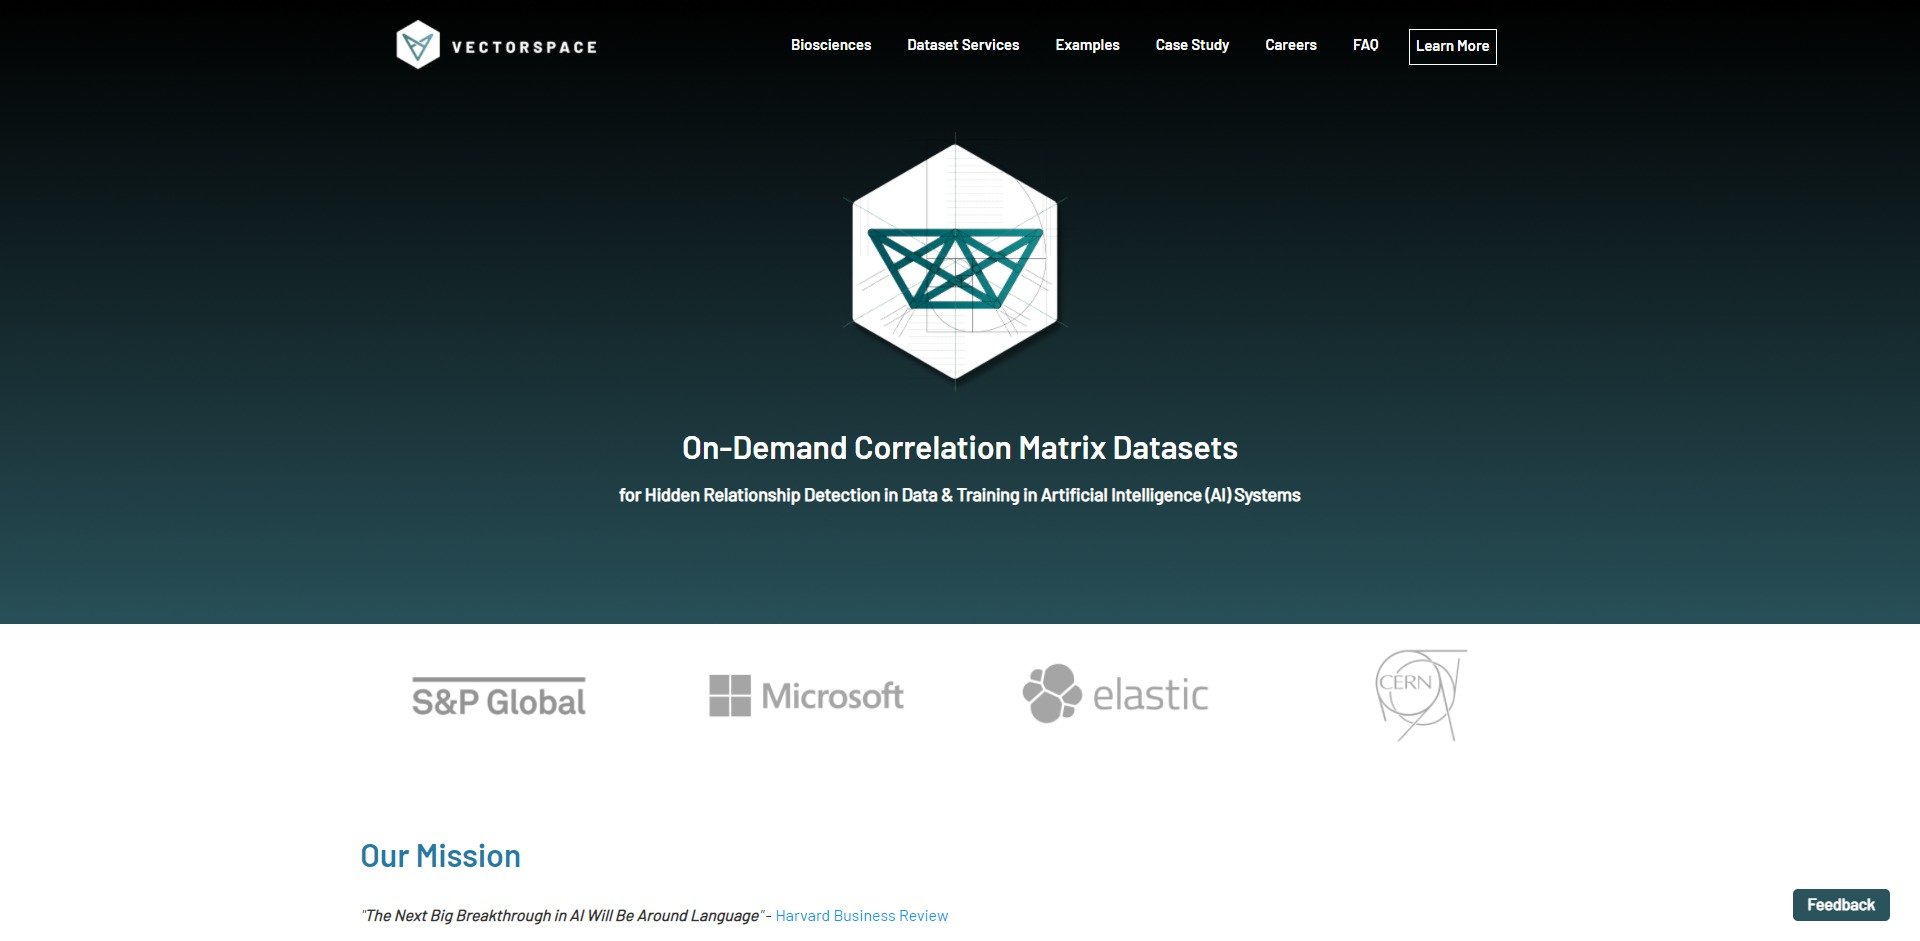Open the FAQ page
Image resolution: width=1920 pixels, height=941 pixels.
point(1365,45)
